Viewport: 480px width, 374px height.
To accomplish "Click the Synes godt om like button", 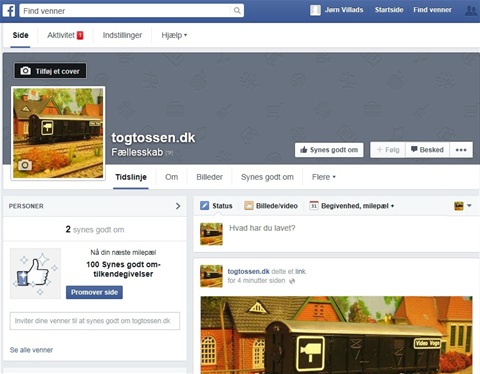I will 329,150.
